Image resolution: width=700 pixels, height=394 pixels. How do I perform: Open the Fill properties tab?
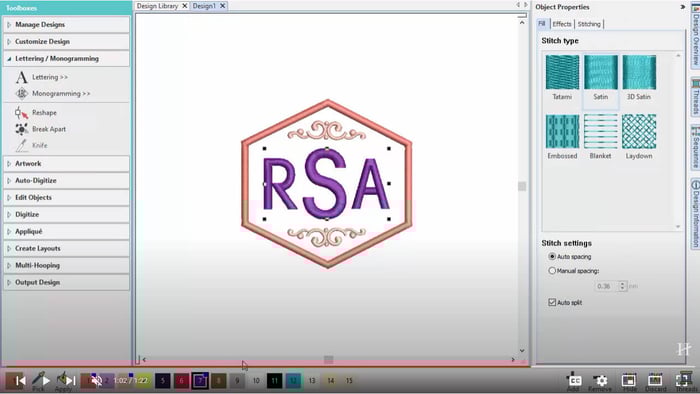click(542, 24)
